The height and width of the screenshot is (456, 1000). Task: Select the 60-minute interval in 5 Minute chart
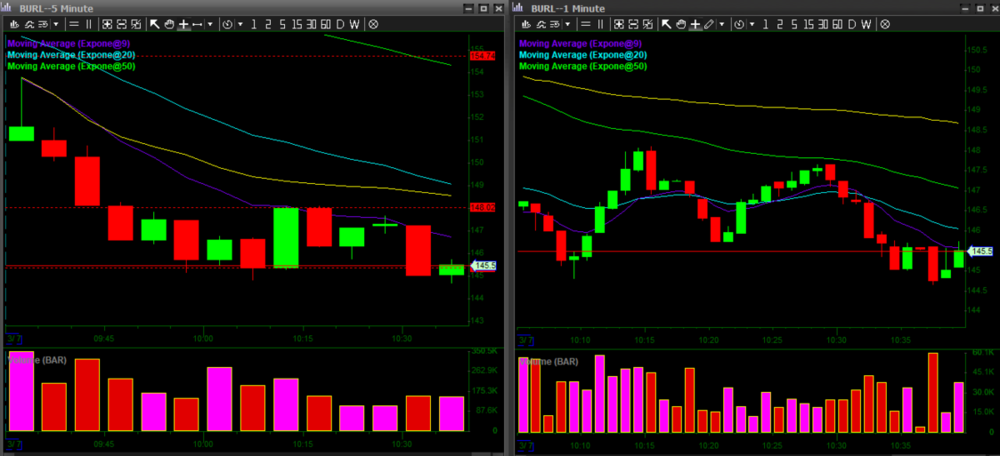[x=324, y=23]
